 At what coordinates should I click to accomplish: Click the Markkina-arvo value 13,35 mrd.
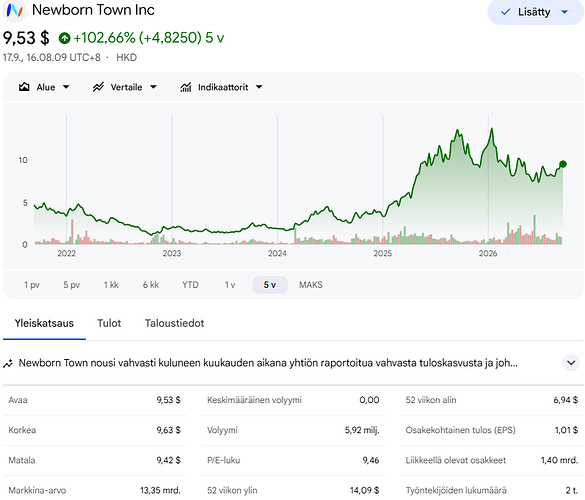click(x=160, y=490)
